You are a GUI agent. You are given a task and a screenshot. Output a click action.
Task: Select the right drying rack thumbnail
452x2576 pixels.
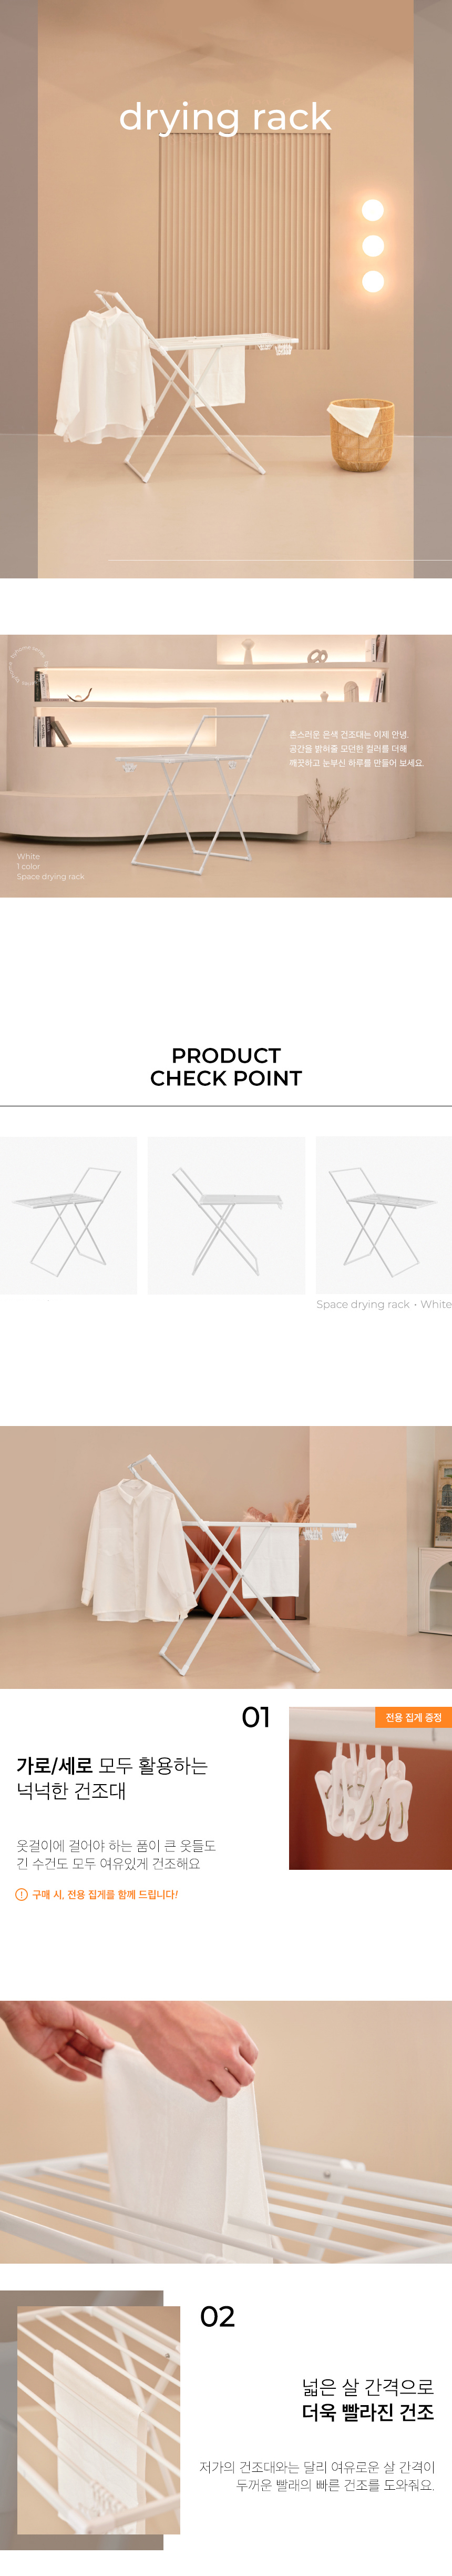pos(384,1215)
